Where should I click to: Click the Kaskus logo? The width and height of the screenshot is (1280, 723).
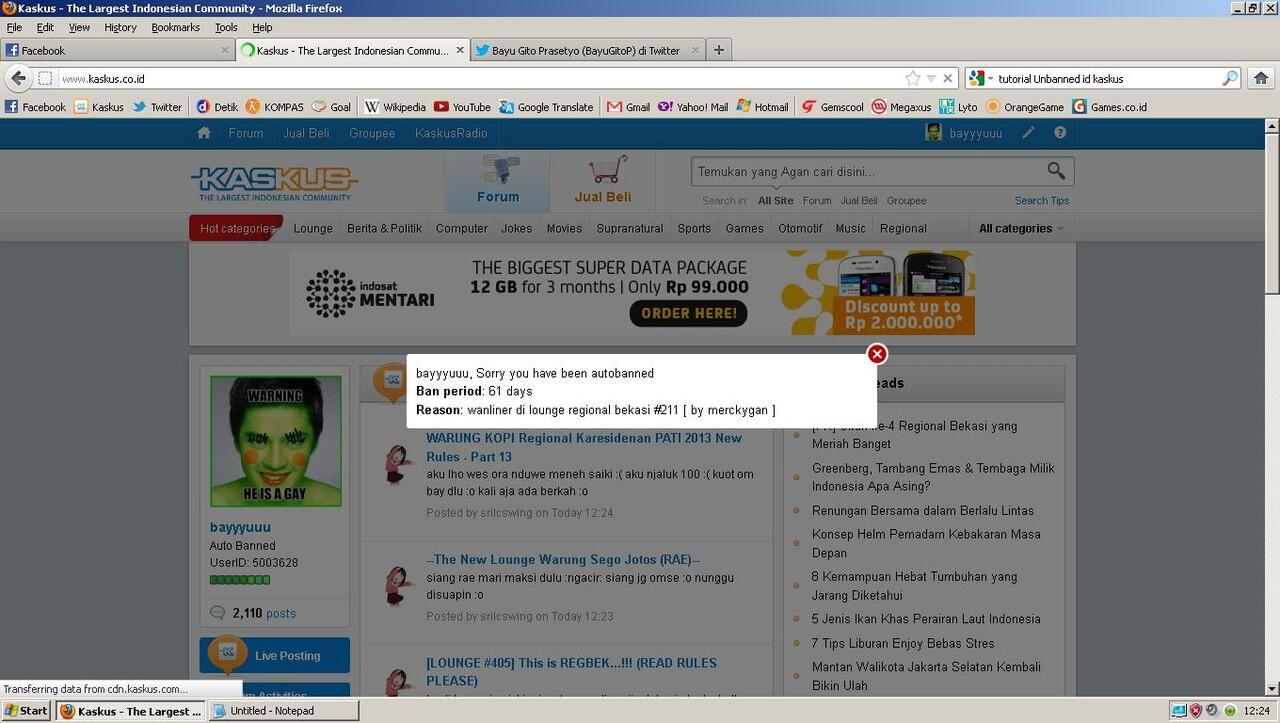274,183
